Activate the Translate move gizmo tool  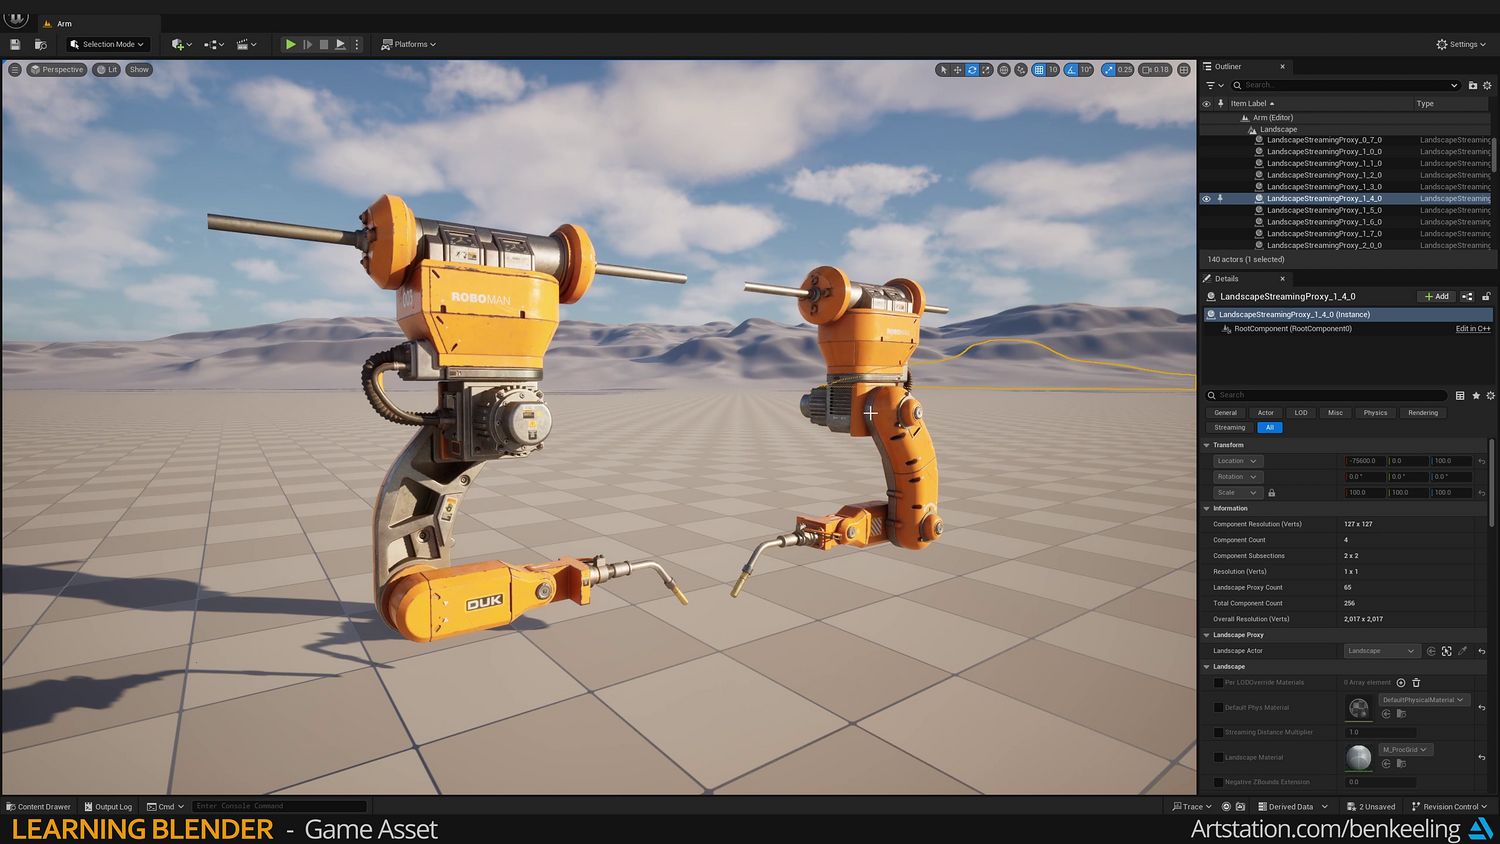957,70
